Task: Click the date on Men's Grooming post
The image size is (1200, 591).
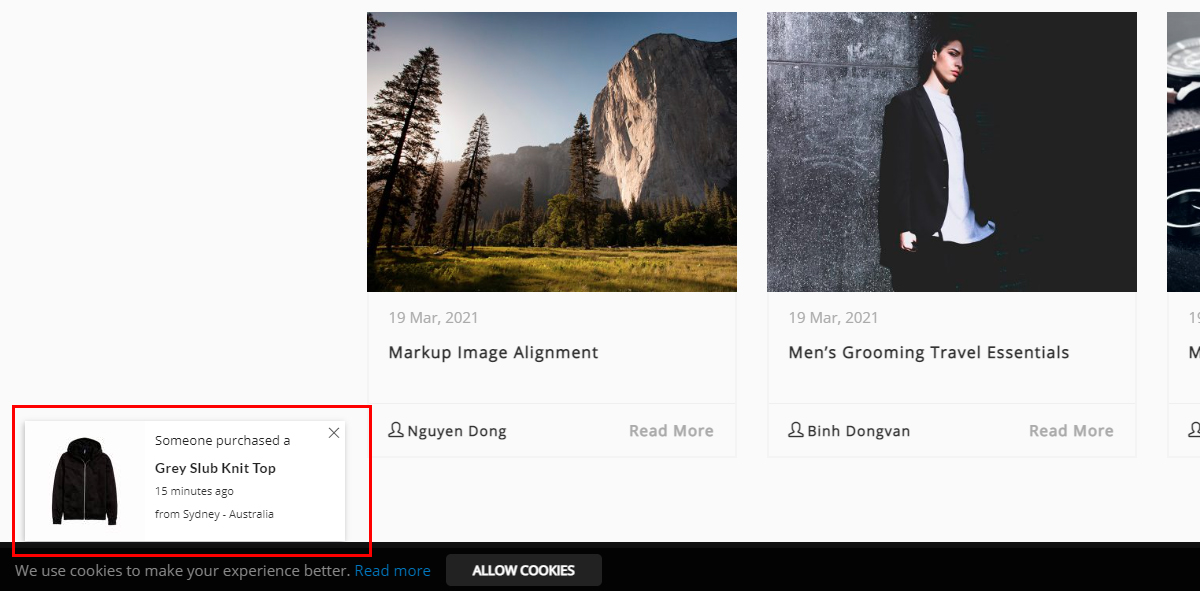Action: coord(833,318)
